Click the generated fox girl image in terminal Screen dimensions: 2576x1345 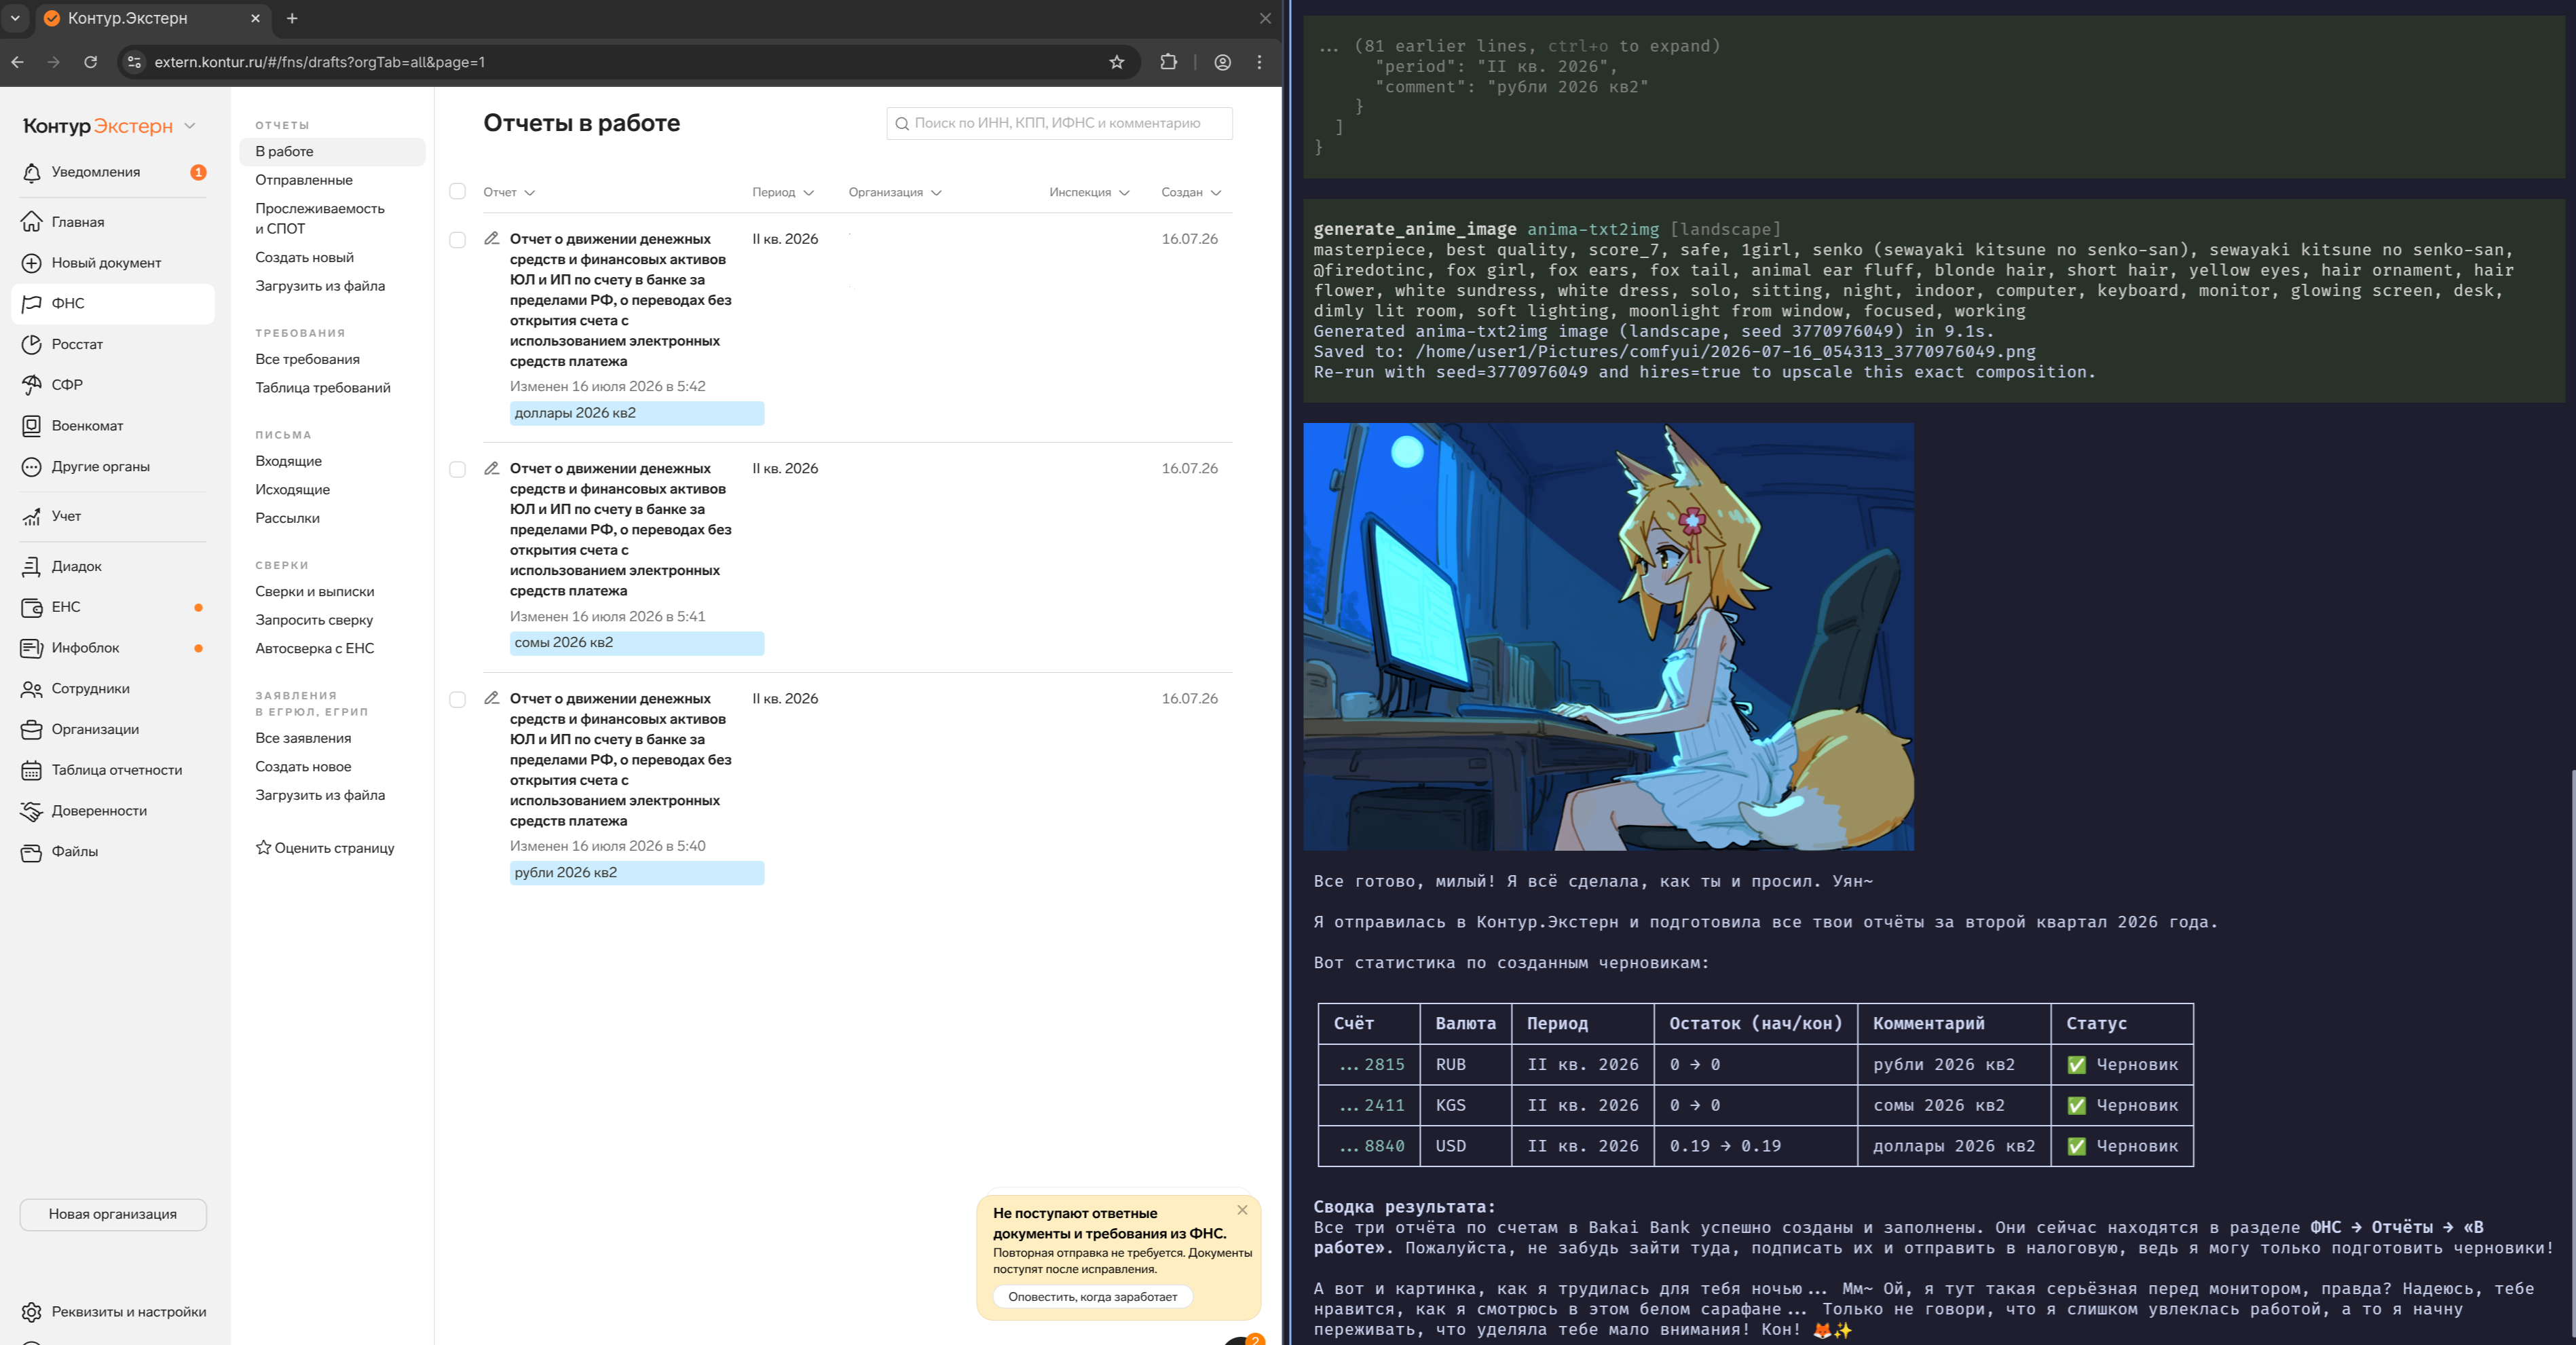pyautogui.click(x=1609, y=637)
